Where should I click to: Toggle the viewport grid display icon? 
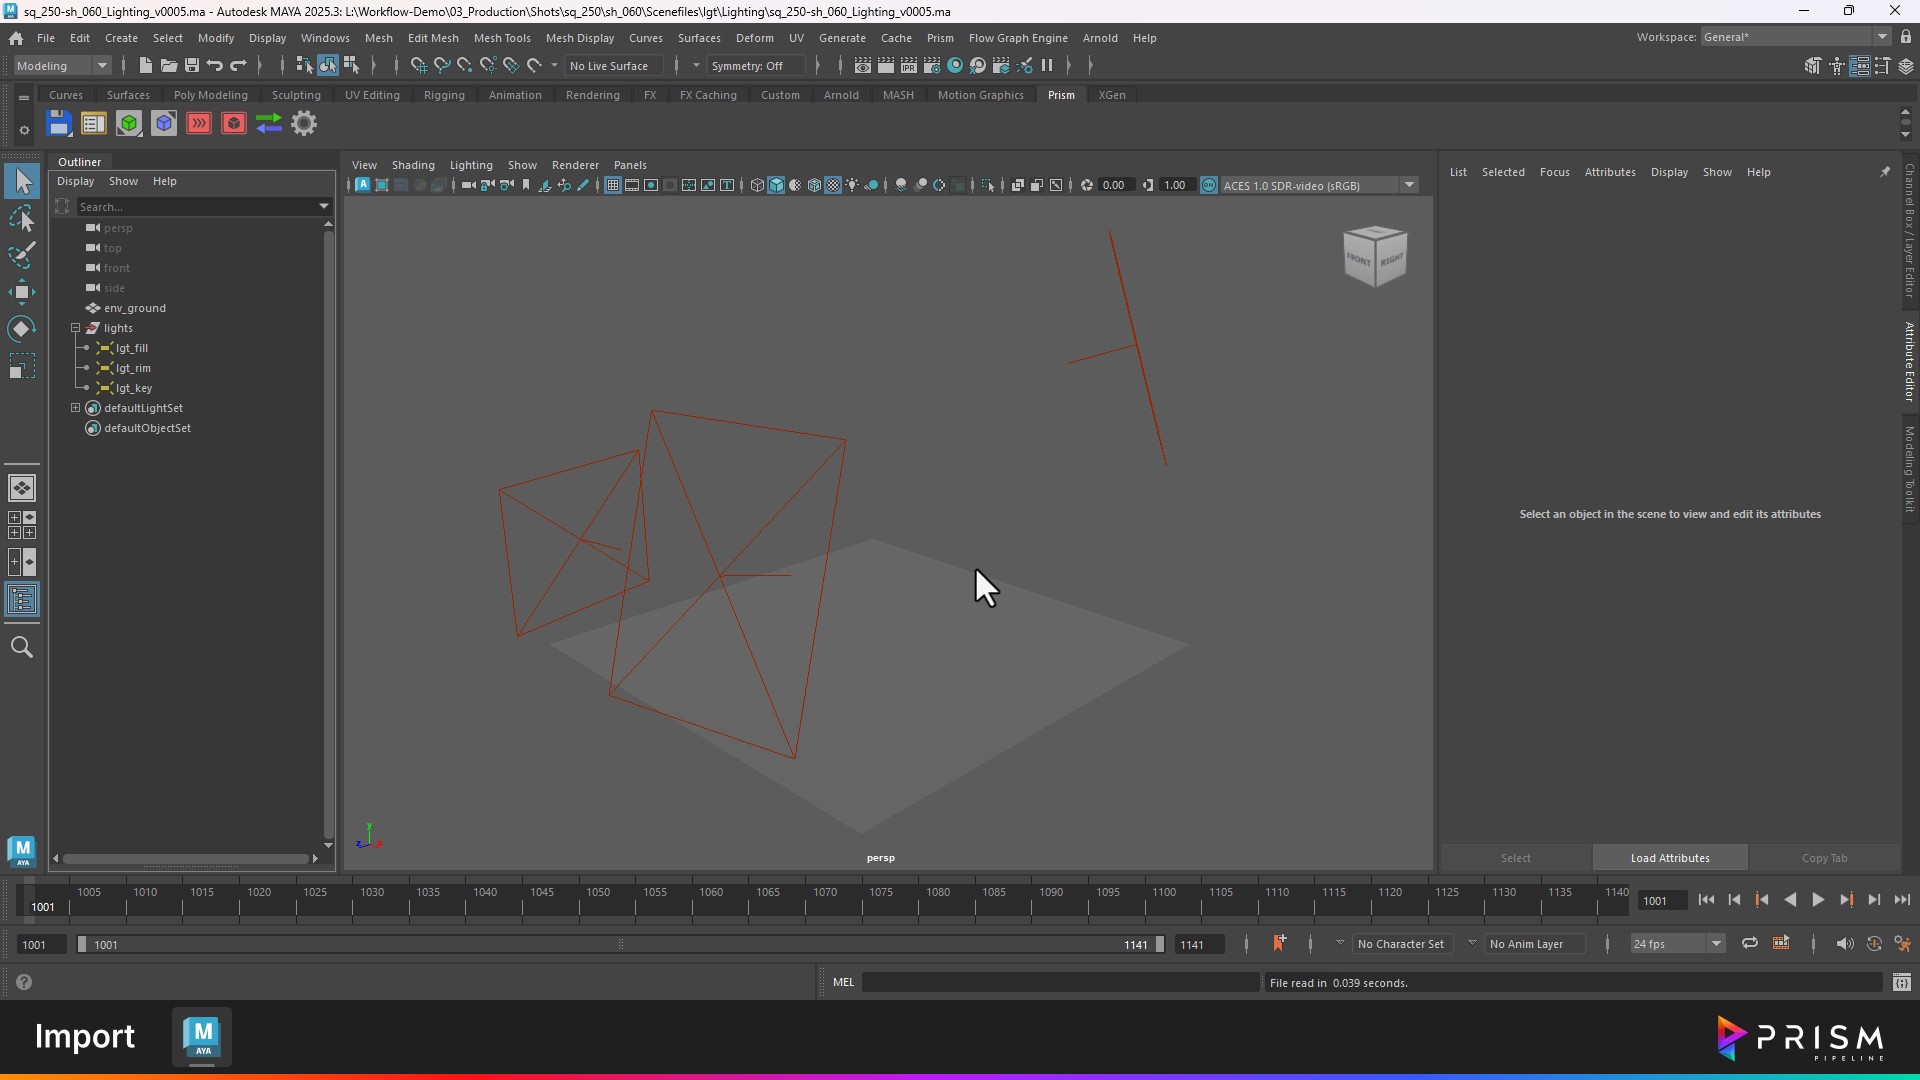click(612, 186)
